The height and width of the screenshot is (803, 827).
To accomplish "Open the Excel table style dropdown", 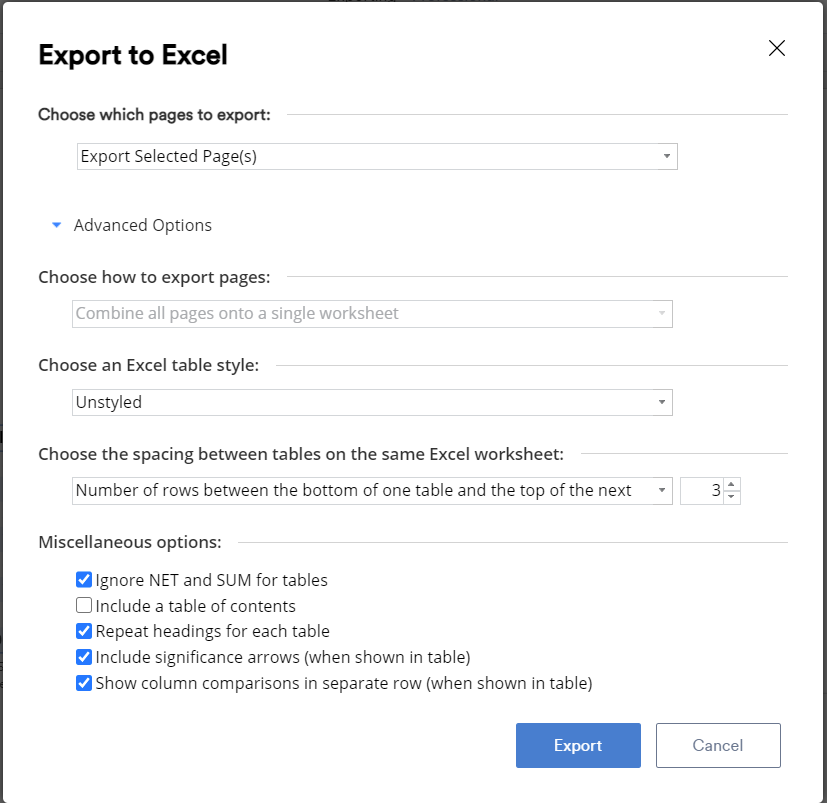I will (x=372, y=402).
